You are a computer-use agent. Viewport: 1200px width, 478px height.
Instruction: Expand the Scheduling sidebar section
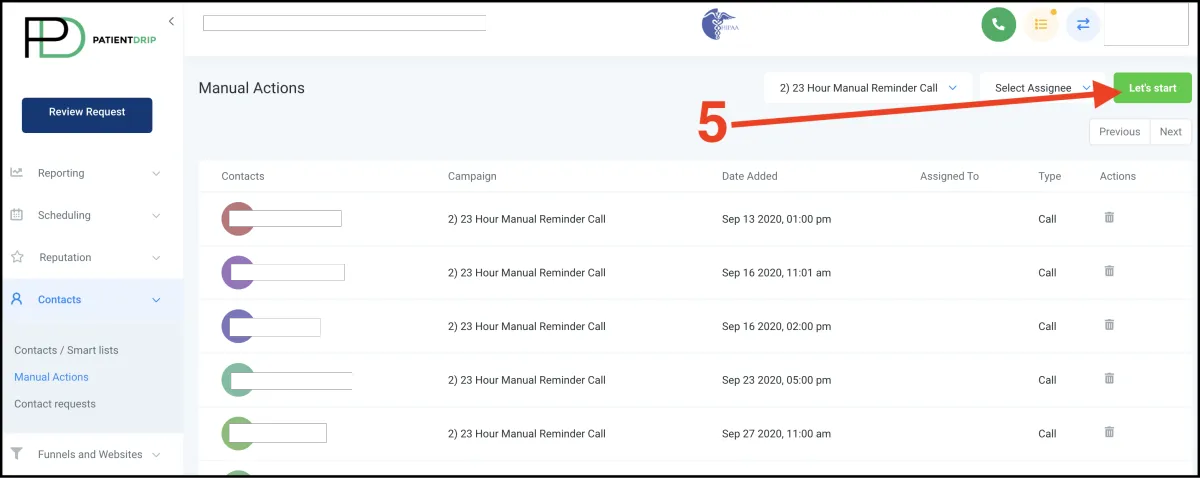(85, 215)
